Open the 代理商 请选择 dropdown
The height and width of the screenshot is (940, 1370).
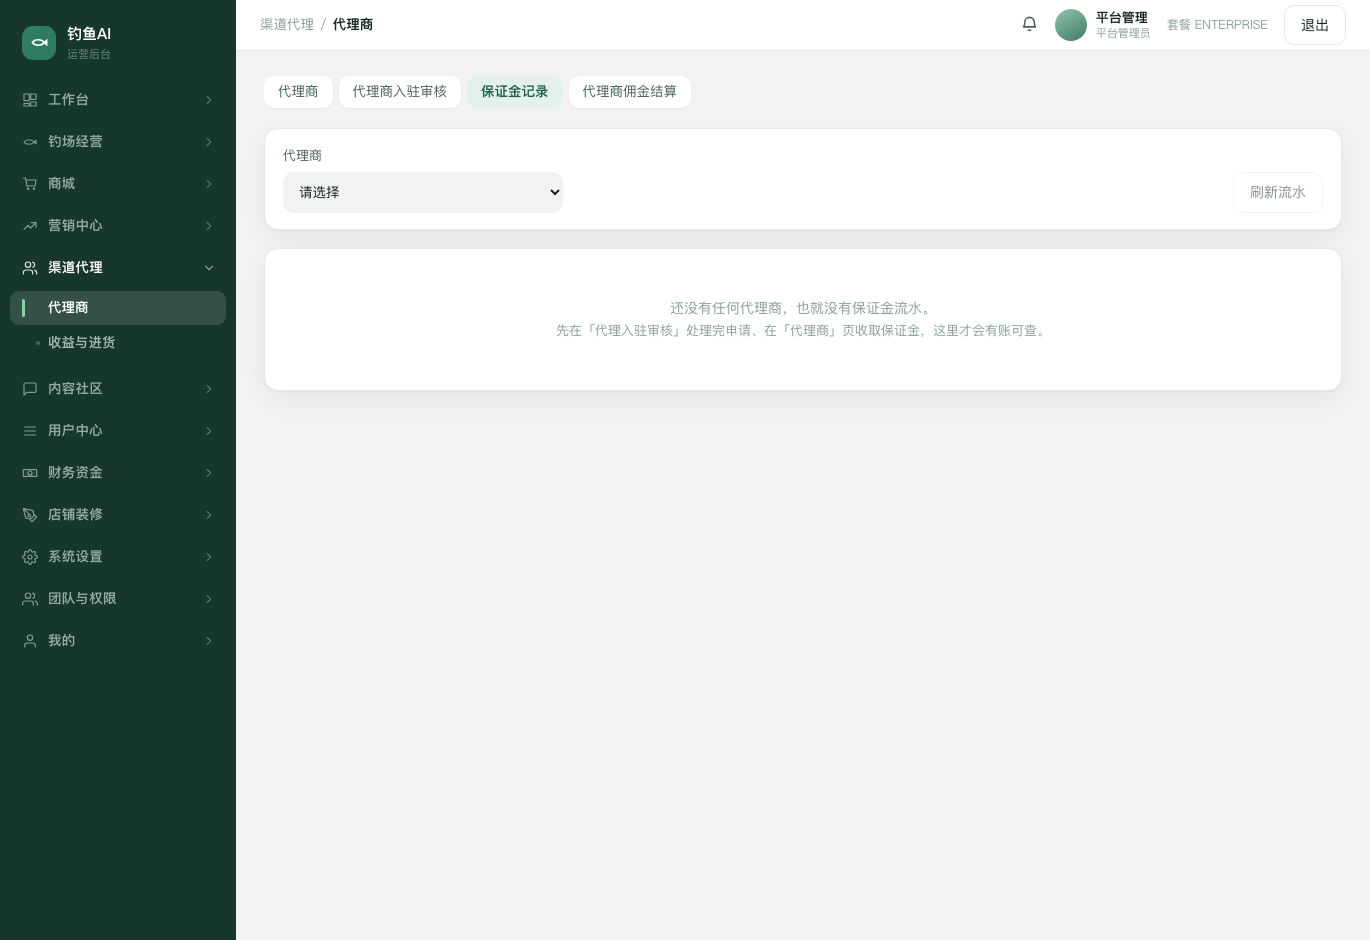[x=423, y=192]
